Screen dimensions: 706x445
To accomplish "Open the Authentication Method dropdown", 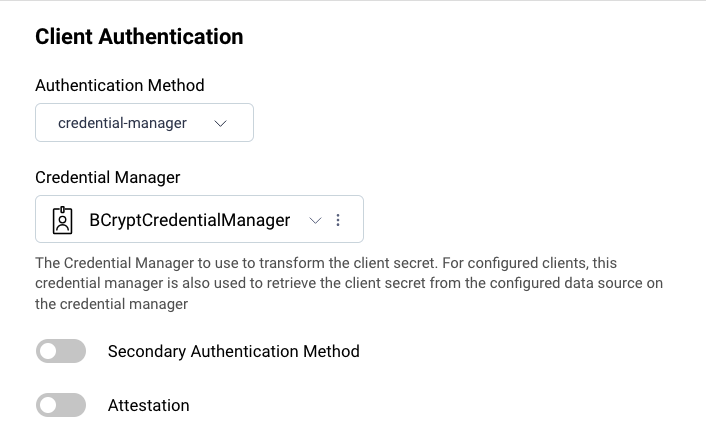I will click(144, 123).
